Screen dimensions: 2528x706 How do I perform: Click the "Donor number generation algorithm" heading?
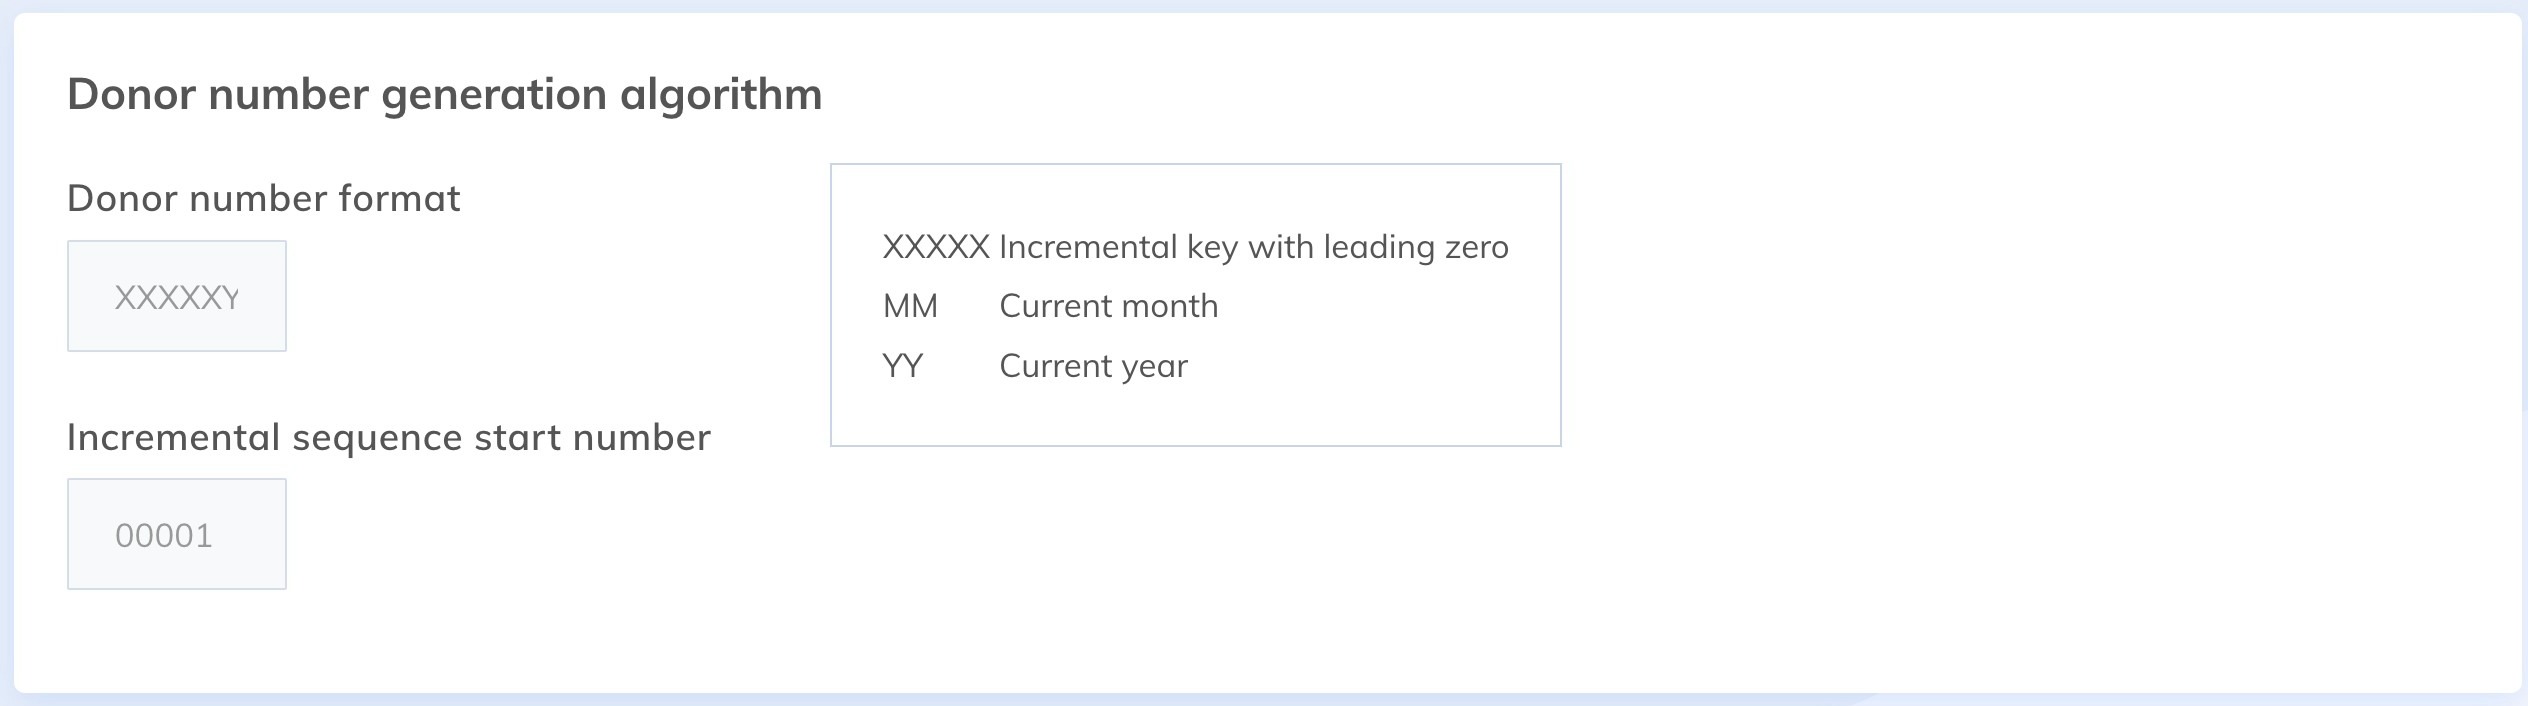444,94
